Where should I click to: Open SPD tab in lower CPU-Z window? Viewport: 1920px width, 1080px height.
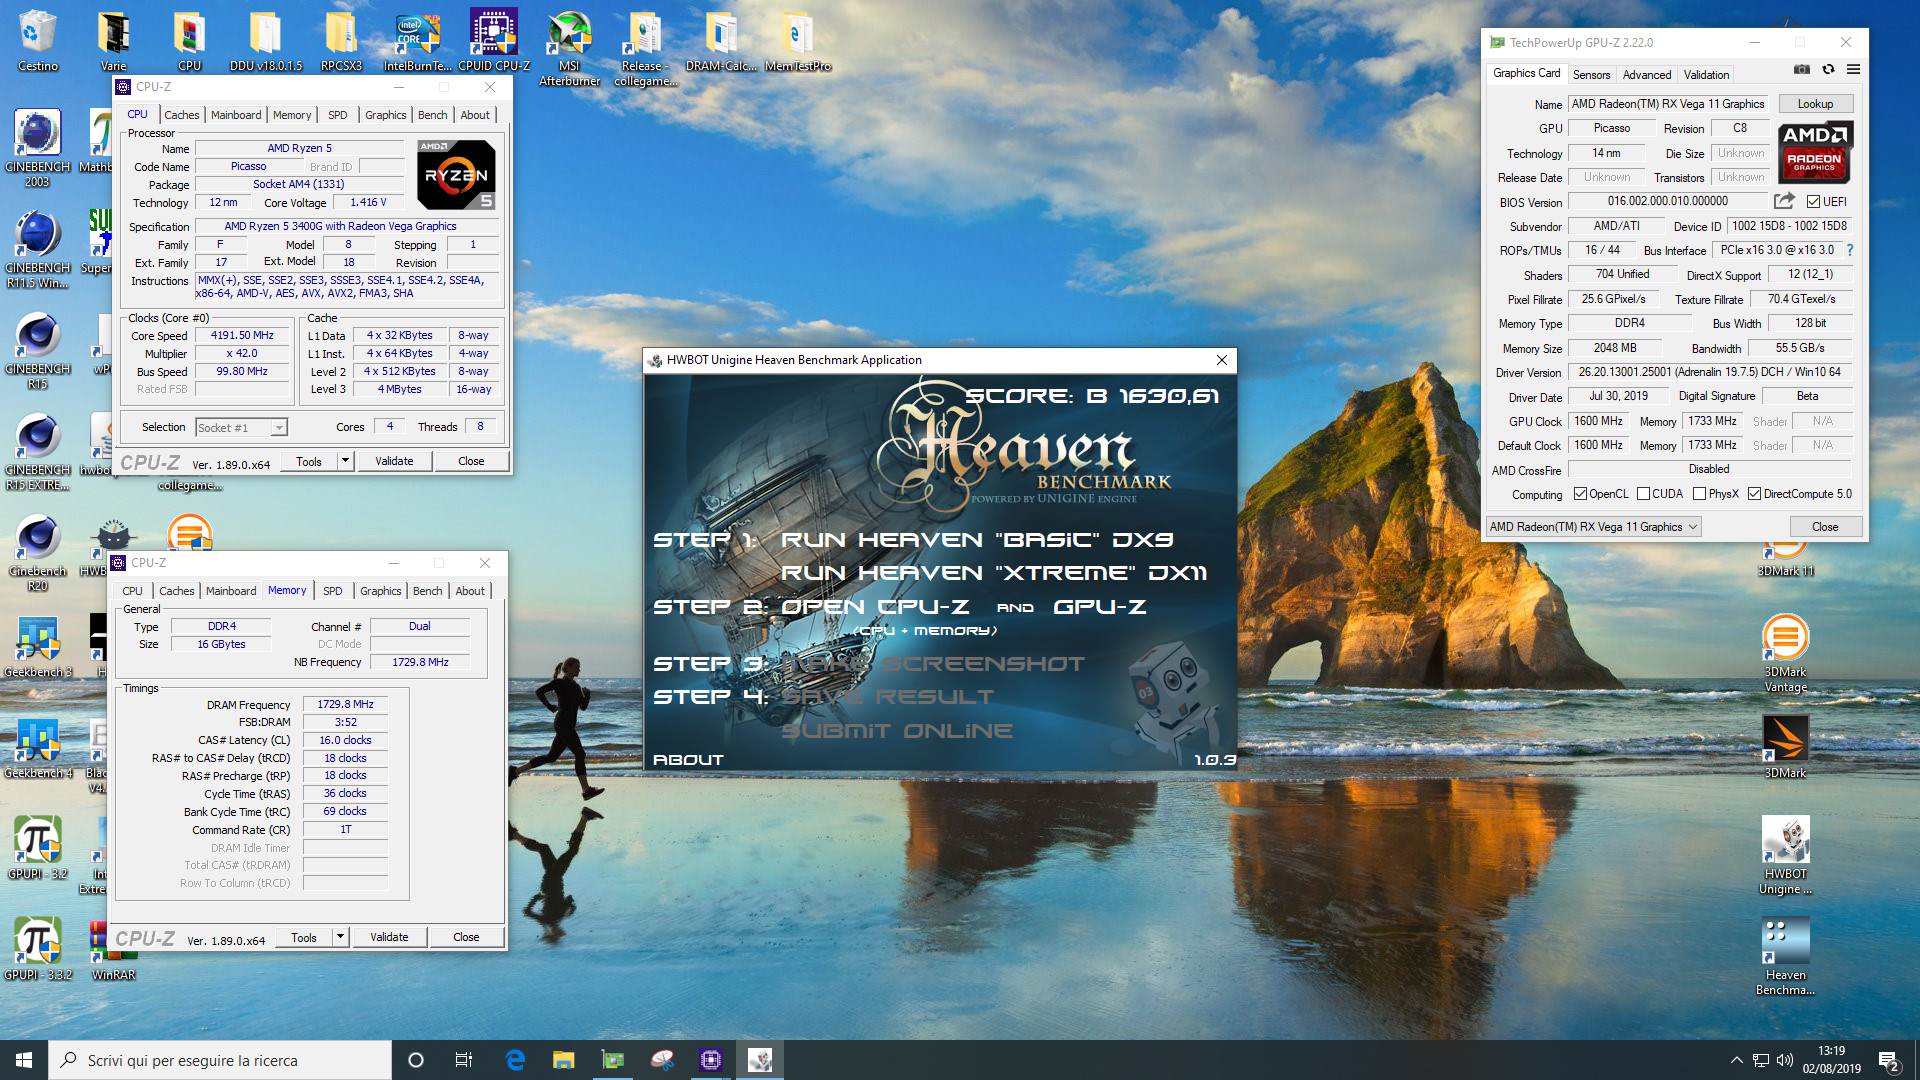(333, 591)
